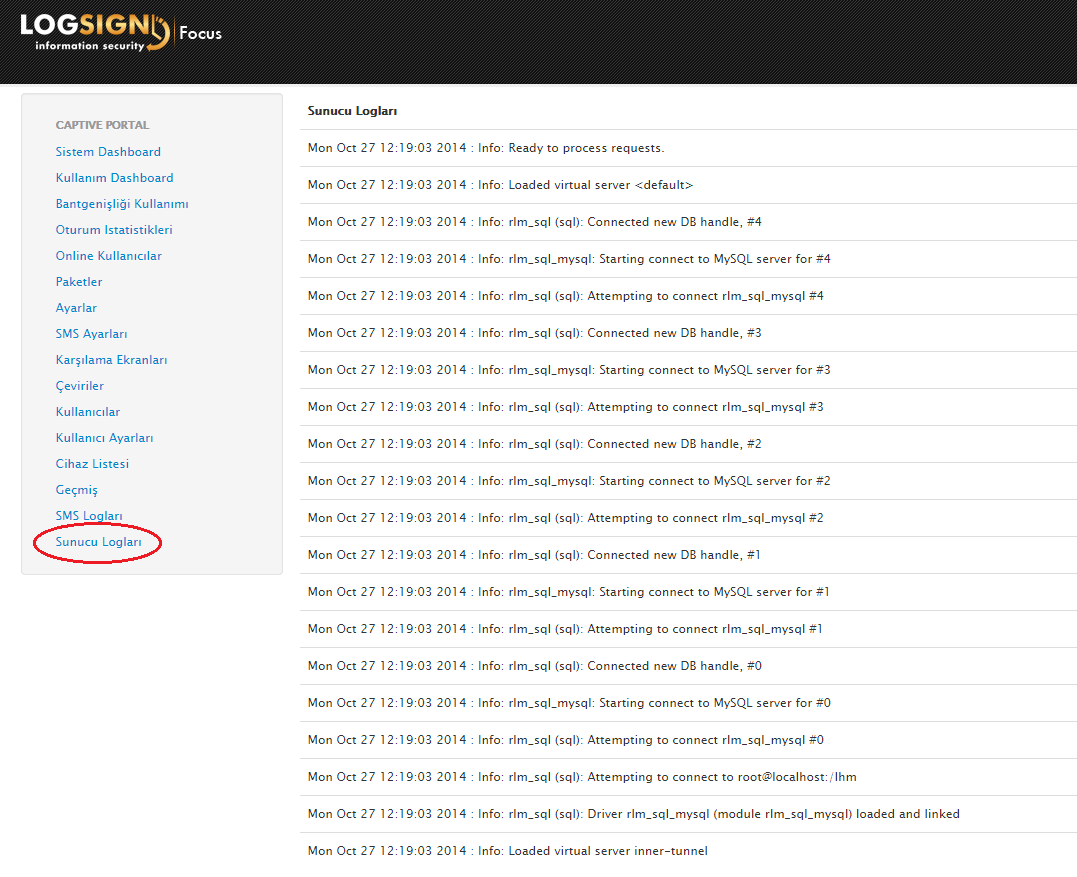Image resolution: width=1077 pixels, height=877 pixels.
Task: Select row 'Attempting to connect to root@localhost:/lhm'
Action: click(688, 779)
